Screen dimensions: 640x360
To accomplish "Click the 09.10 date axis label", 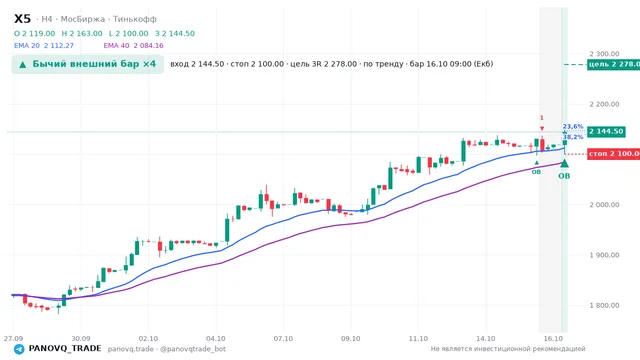I will click(x=351, y=339).
